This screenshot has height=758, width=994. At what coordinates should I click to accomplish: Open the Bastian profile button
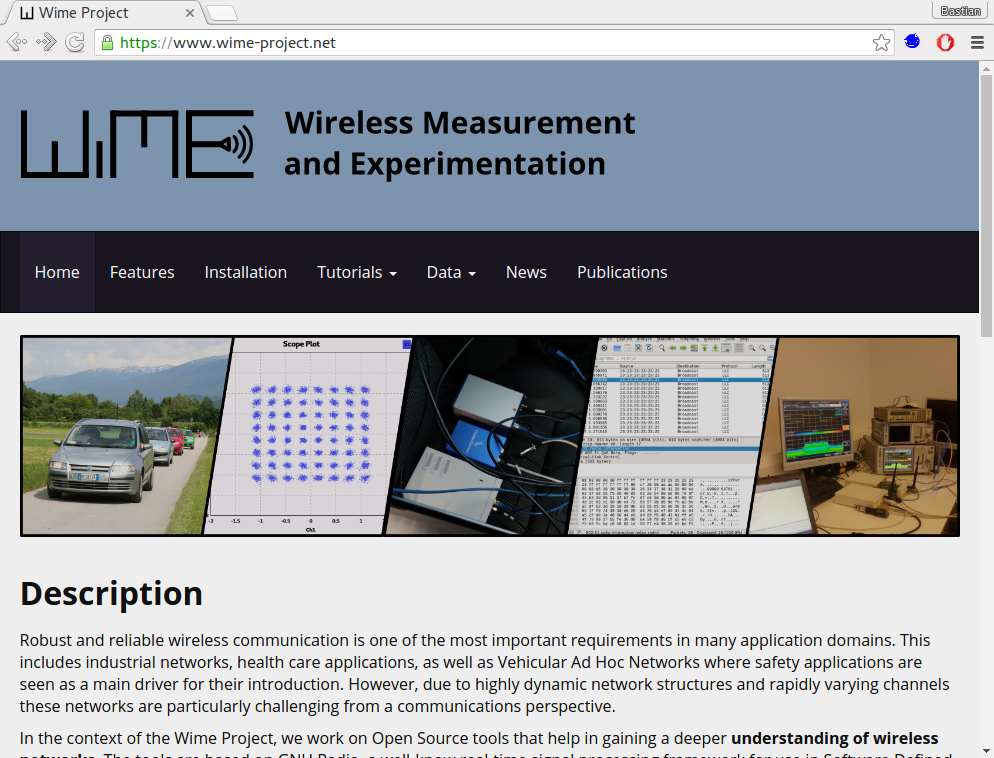pyautogui.click(x=962, y=11)
